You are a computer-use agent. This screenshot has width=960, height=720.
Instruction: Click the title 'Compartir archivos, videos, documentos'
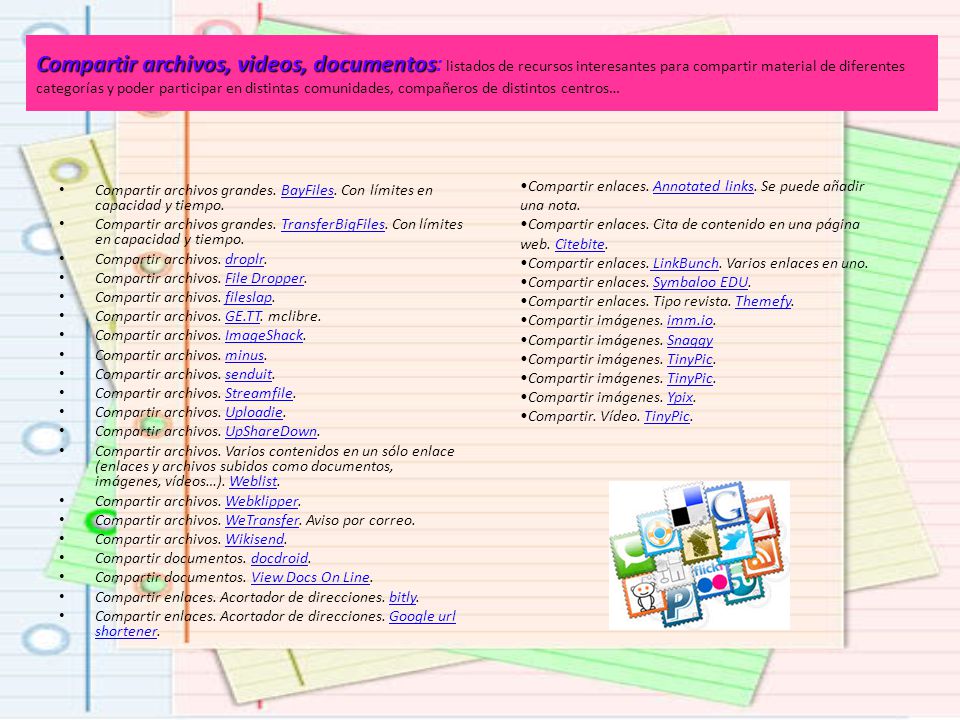238,64
